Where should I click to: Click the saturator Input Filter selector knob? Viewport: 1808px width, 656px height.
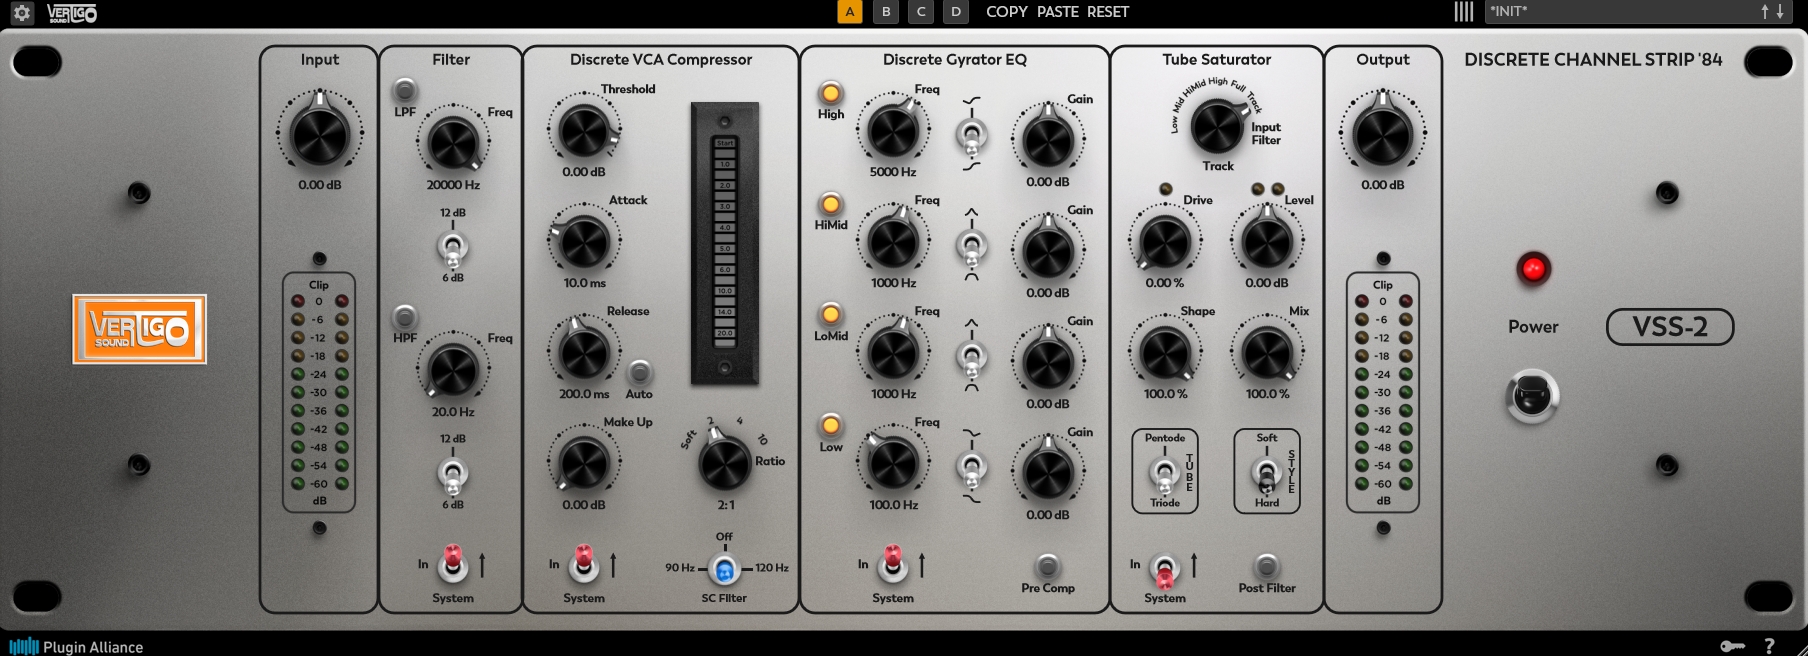[x=1217, y=127]
